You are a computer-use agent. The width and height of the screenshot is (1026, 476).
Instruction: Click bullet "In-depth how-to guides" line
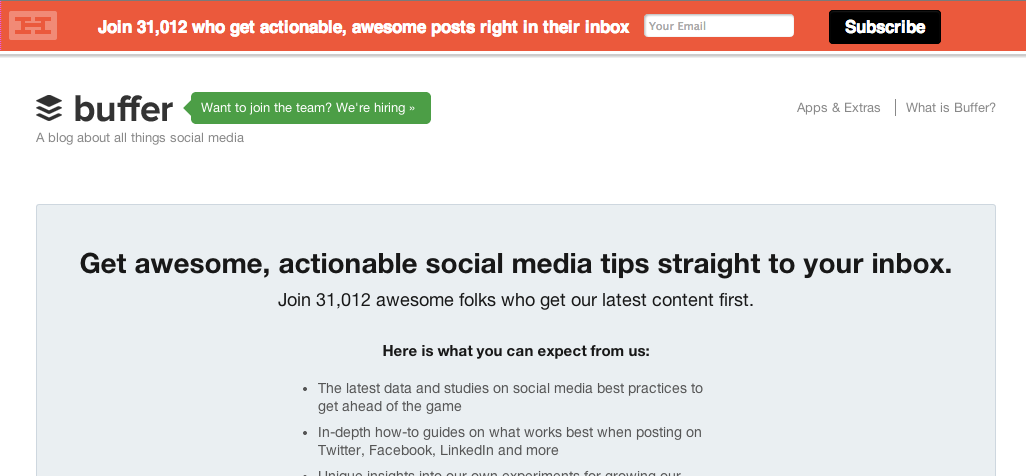tap(510, 432)
